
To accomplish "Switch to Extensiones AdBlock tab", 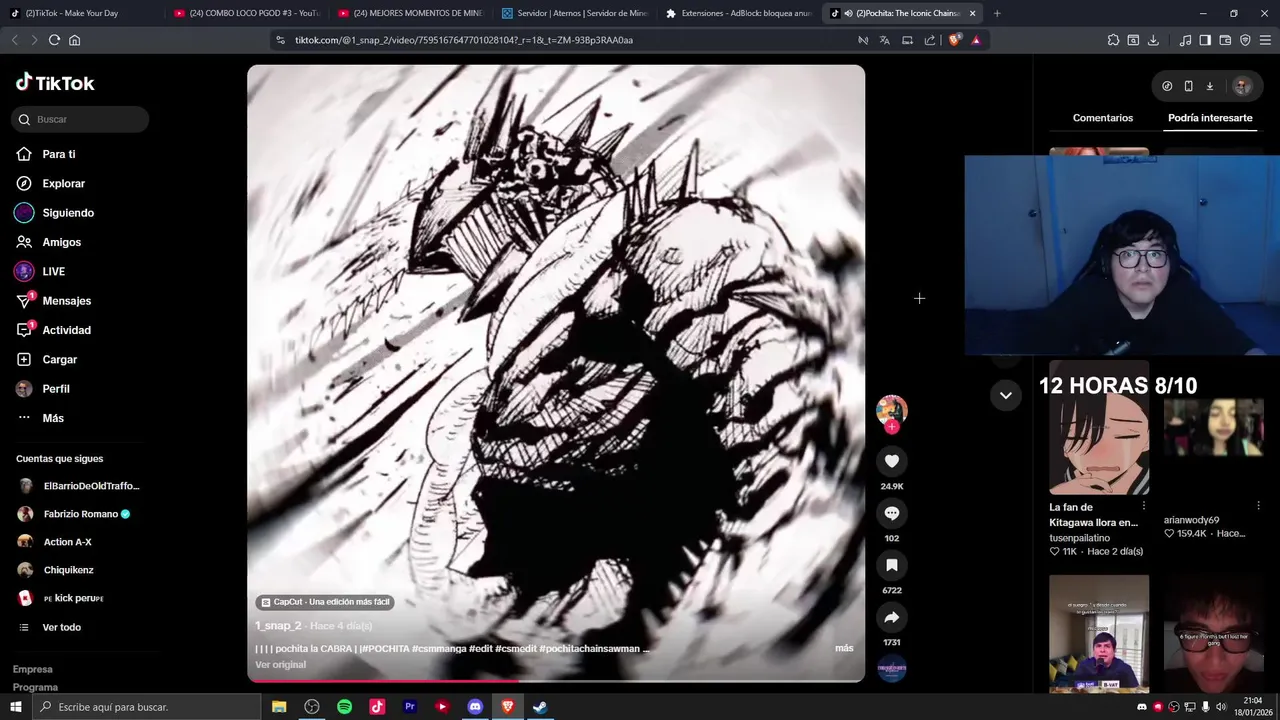I will (738, 13).
